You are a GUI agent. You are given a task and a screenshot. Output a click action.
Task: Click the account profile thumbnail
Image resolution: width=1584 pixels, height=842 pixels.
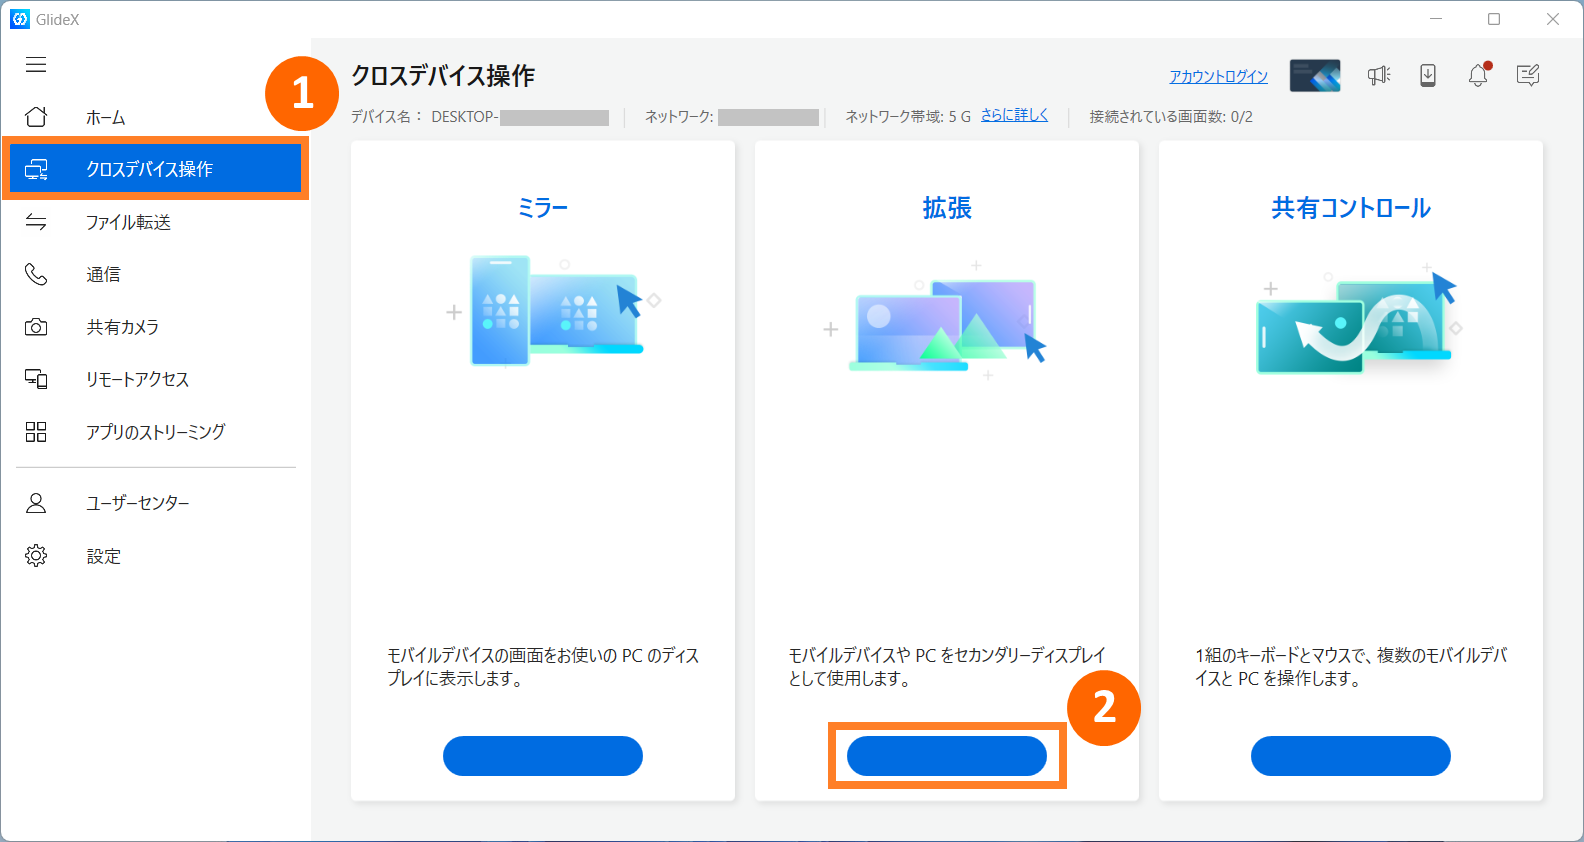pyautogui.click(x=1314, y=76)
